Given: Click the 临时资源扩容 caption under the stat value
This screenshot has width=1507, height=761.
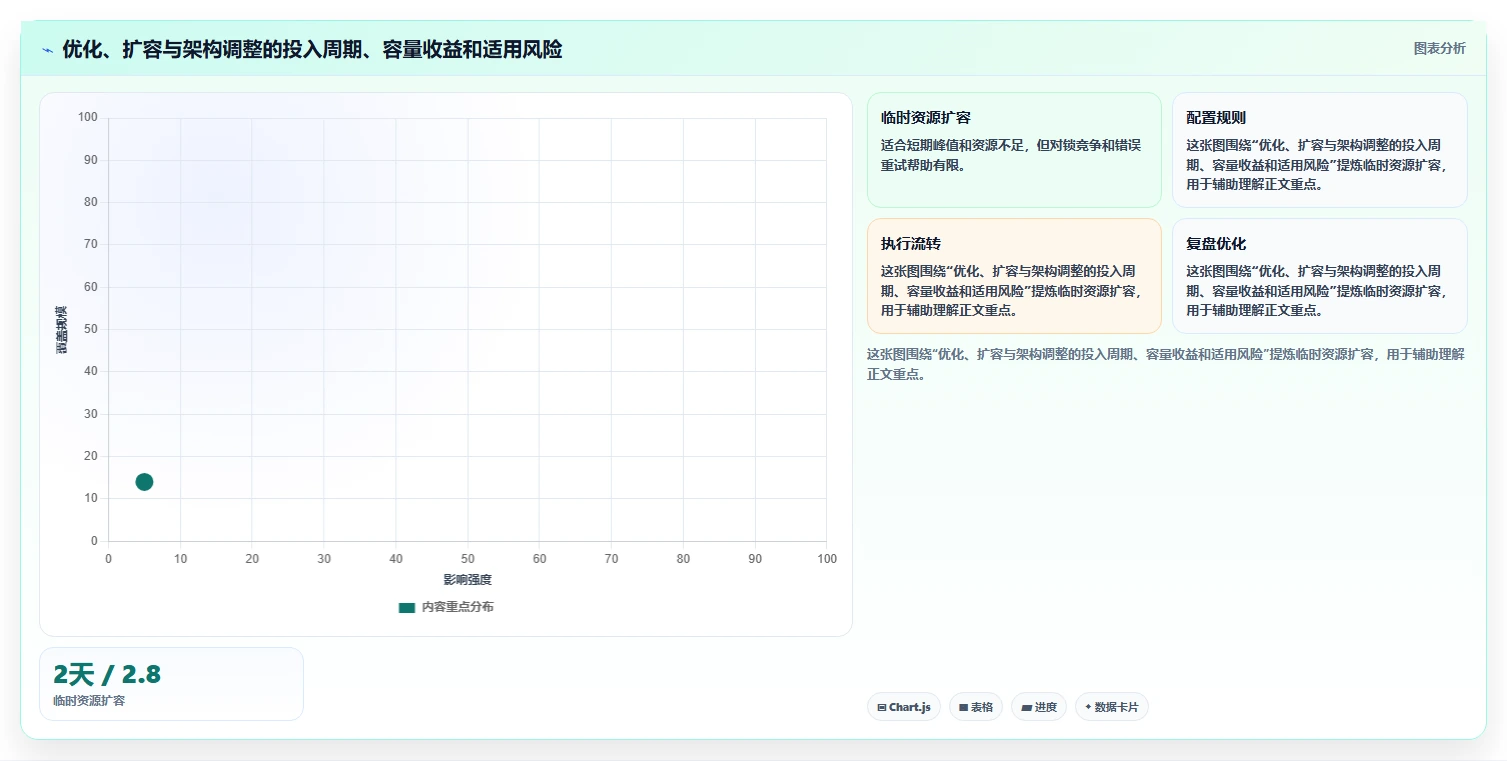Looking at the screenshot, I should [89, 701].
